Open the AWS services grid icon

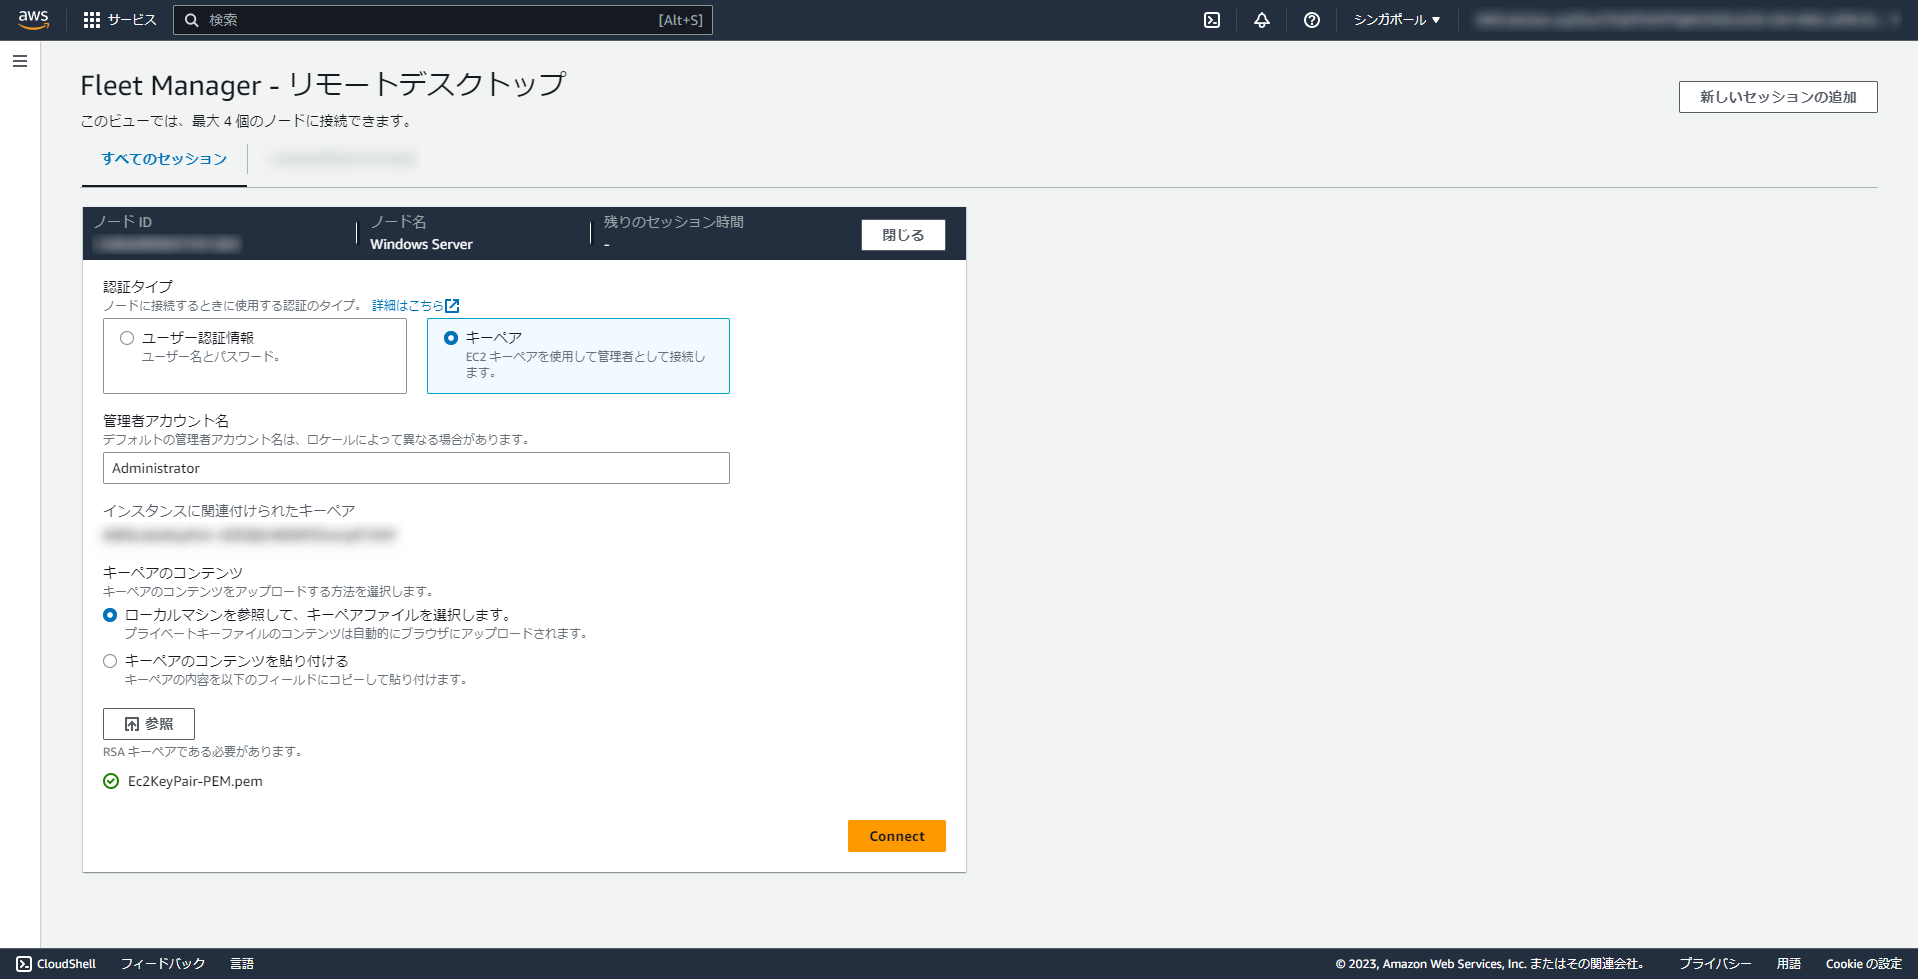pos(92,19)
